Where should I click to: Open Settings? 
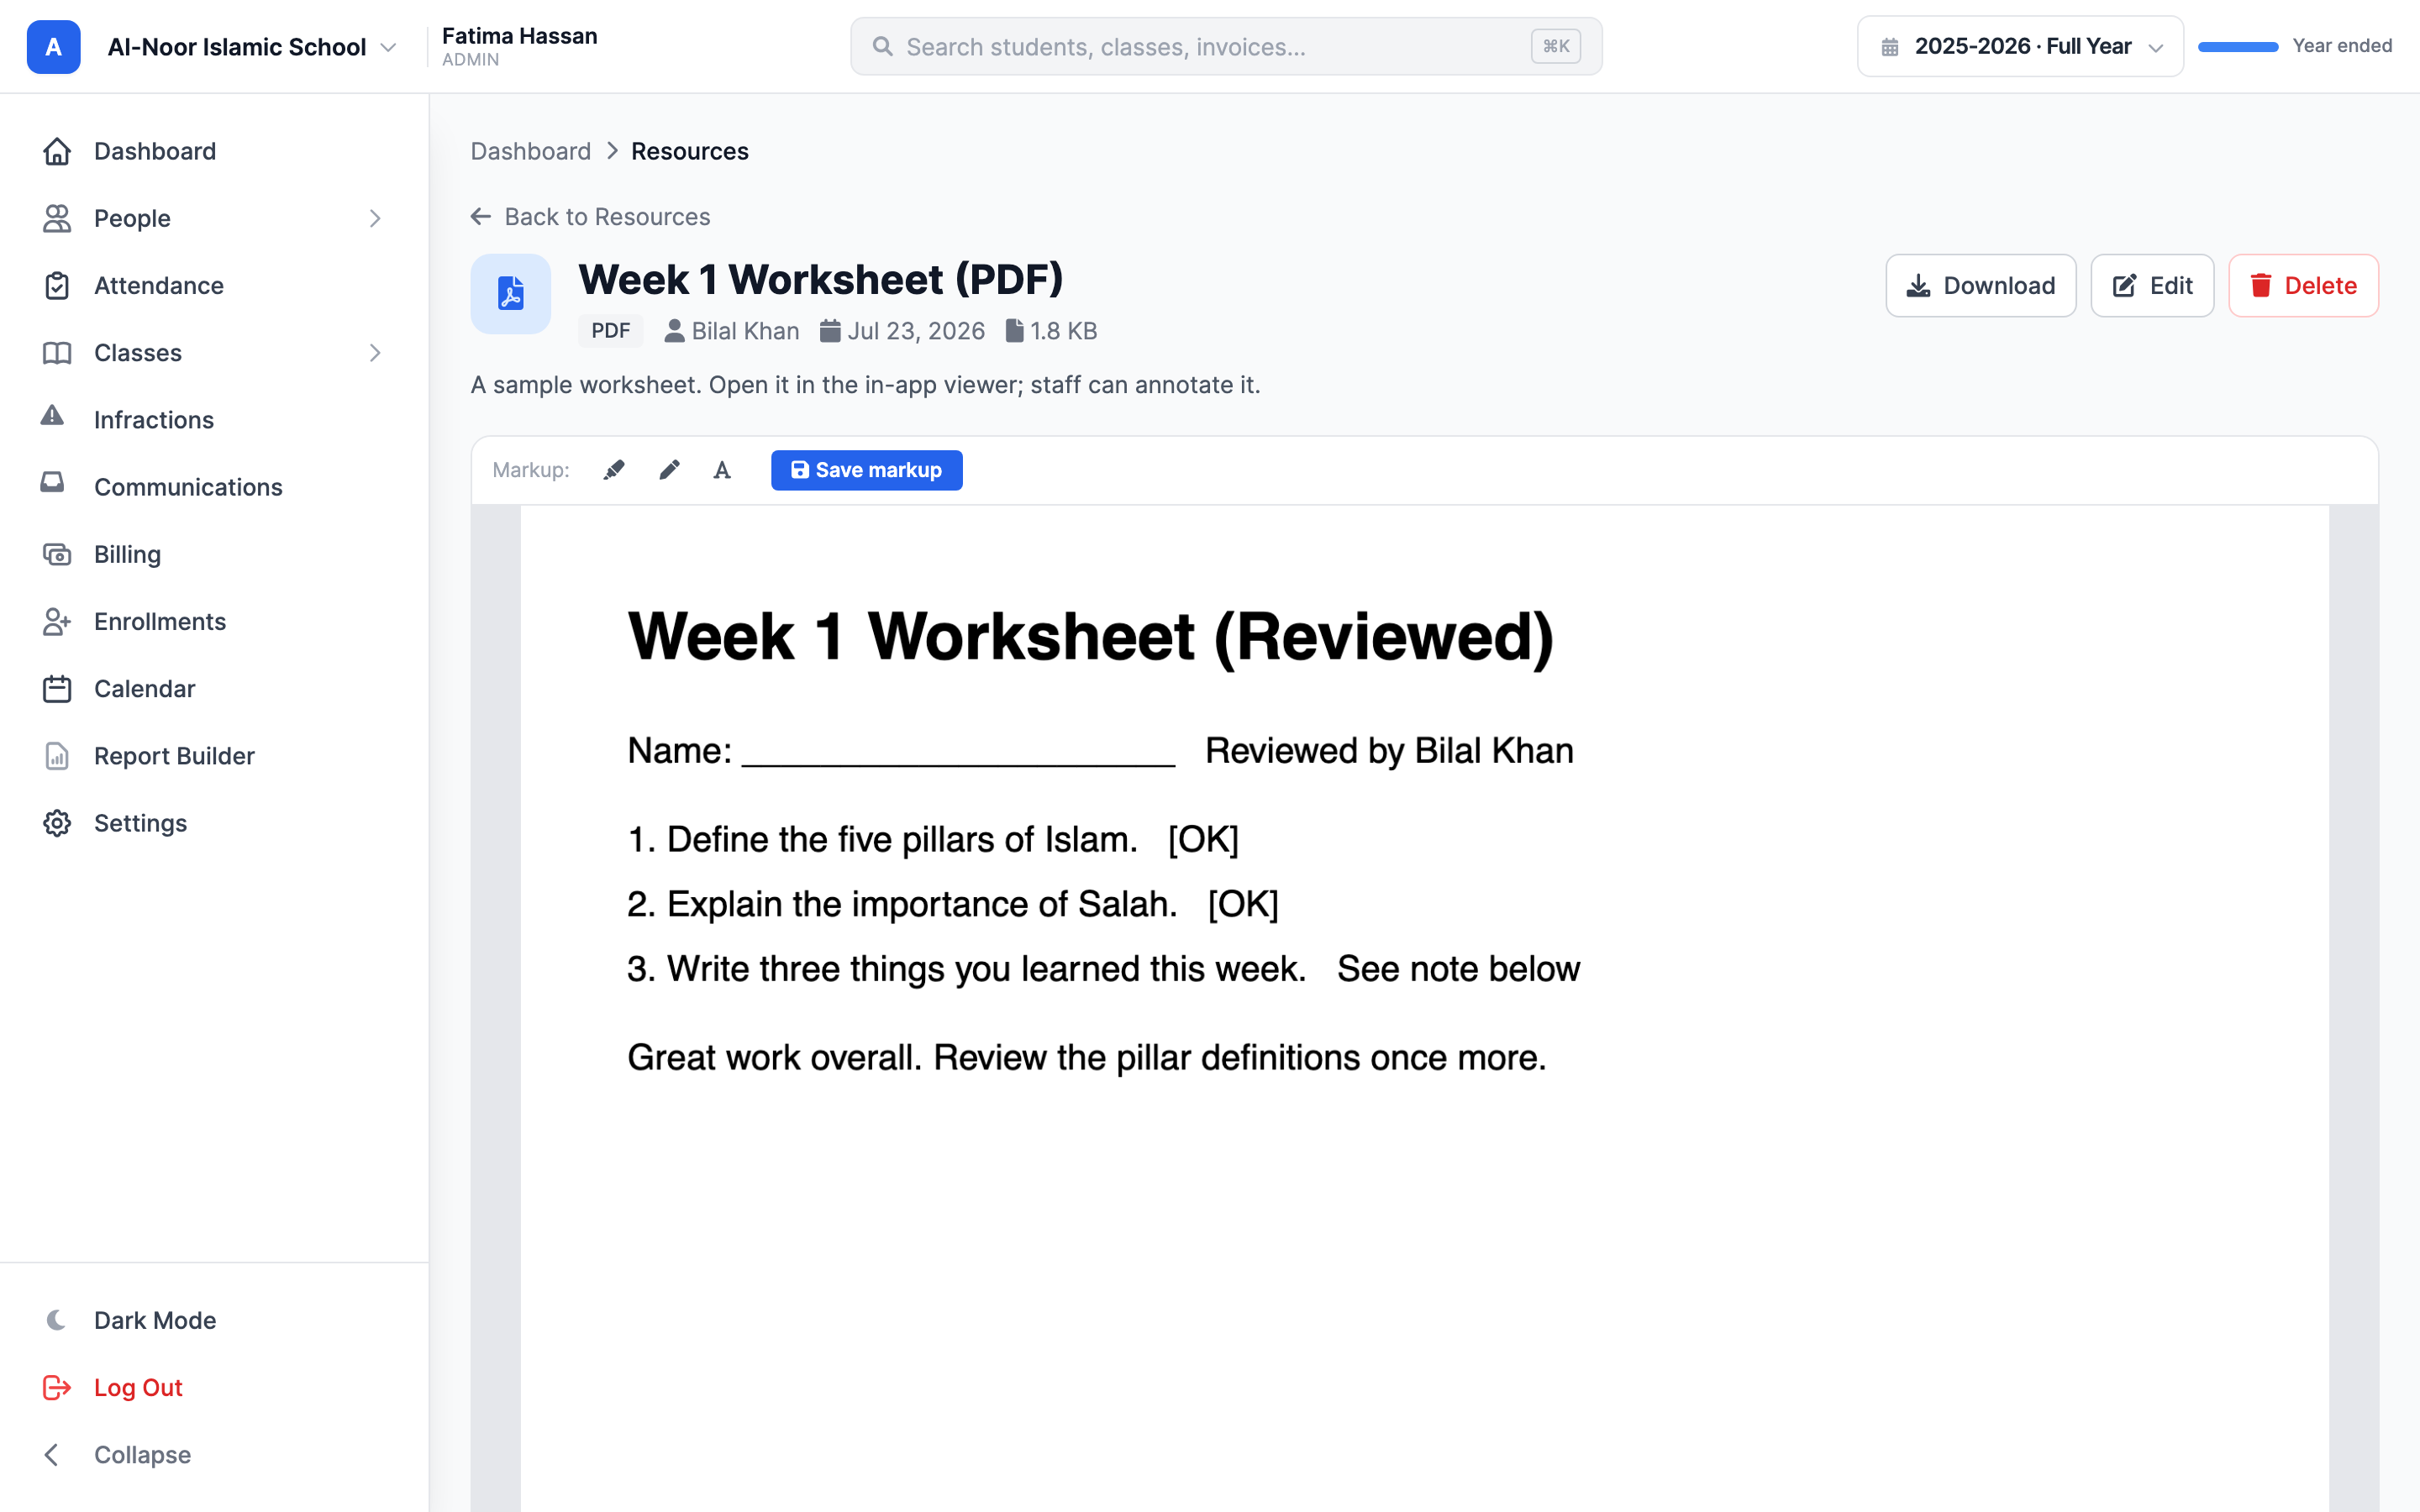pyautogui.click(x=214, y=823)
